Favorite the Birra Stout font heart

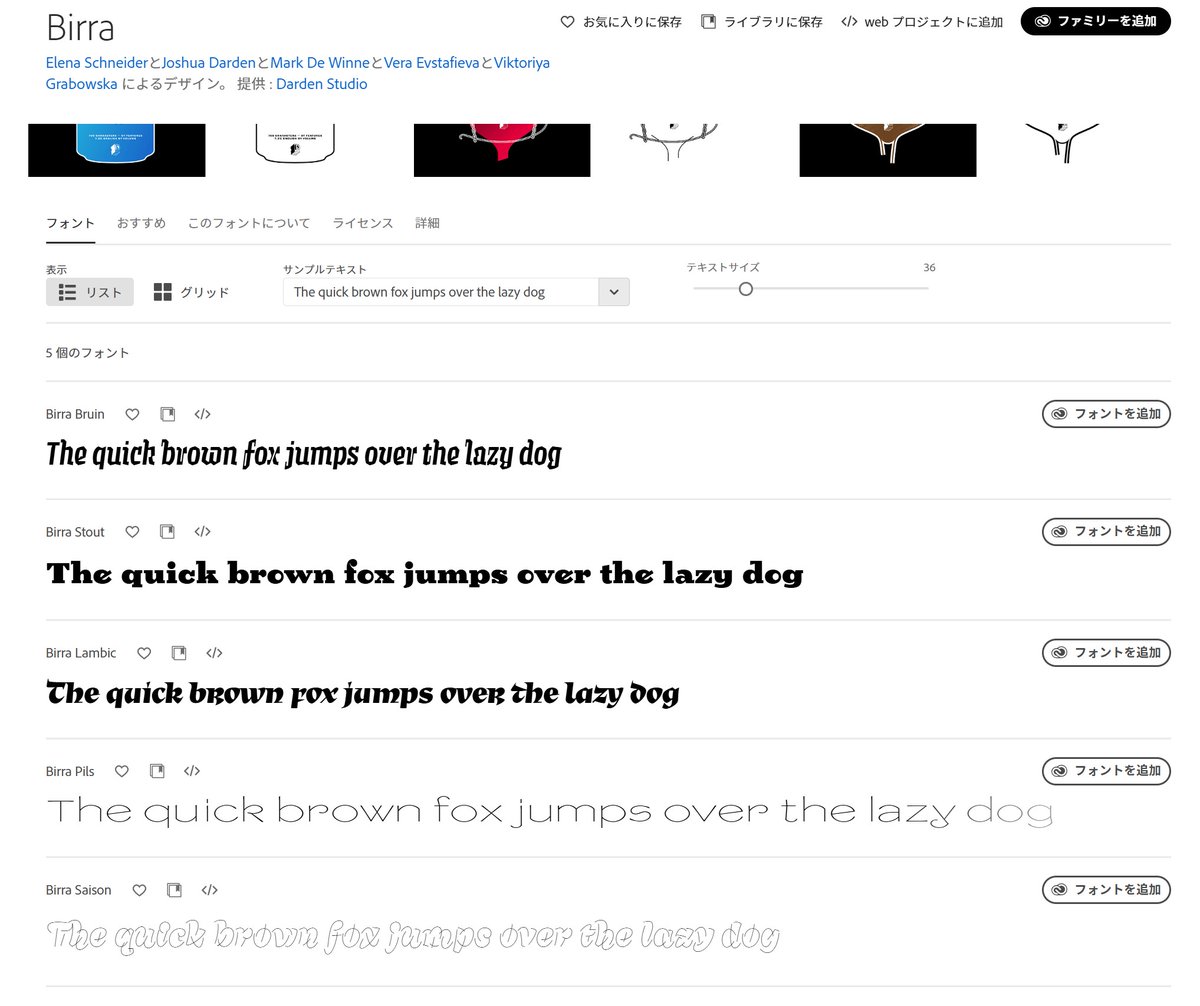point(132,532)
